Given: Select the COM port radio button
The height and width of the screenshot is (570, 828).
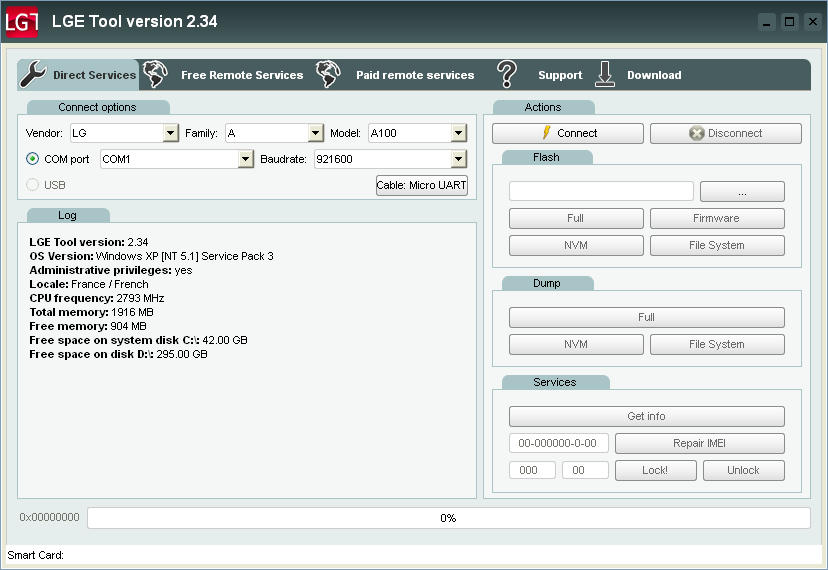Looking at the screenshot, I should (32, 158).
